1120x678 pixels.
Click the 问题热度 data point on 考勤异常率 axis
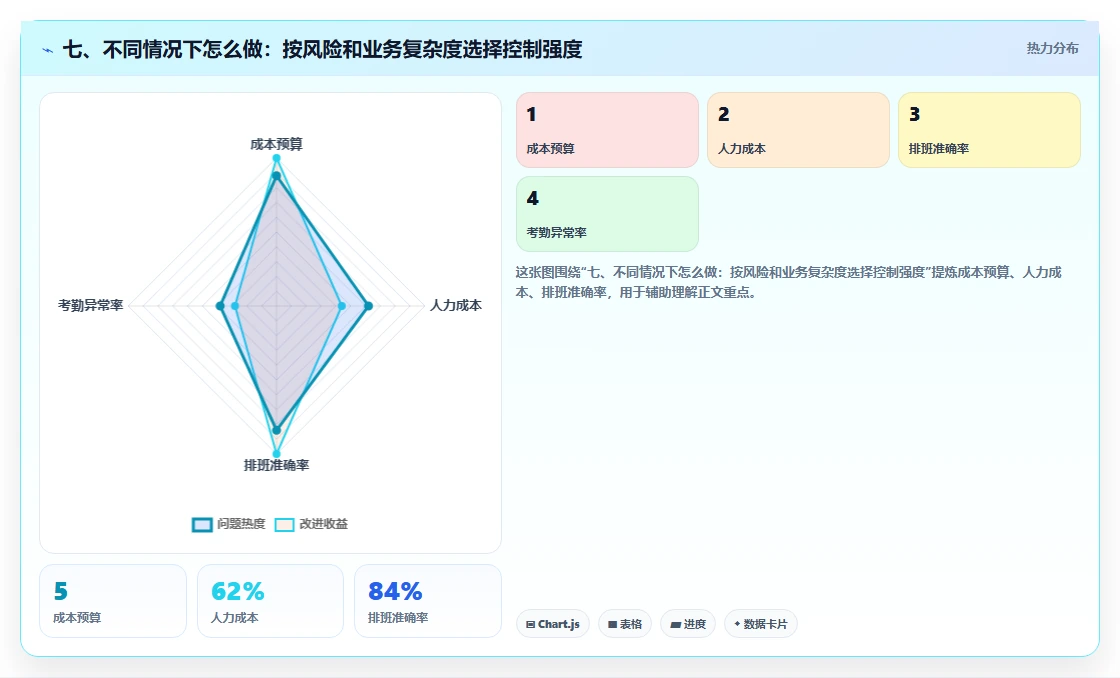[220, 306]
